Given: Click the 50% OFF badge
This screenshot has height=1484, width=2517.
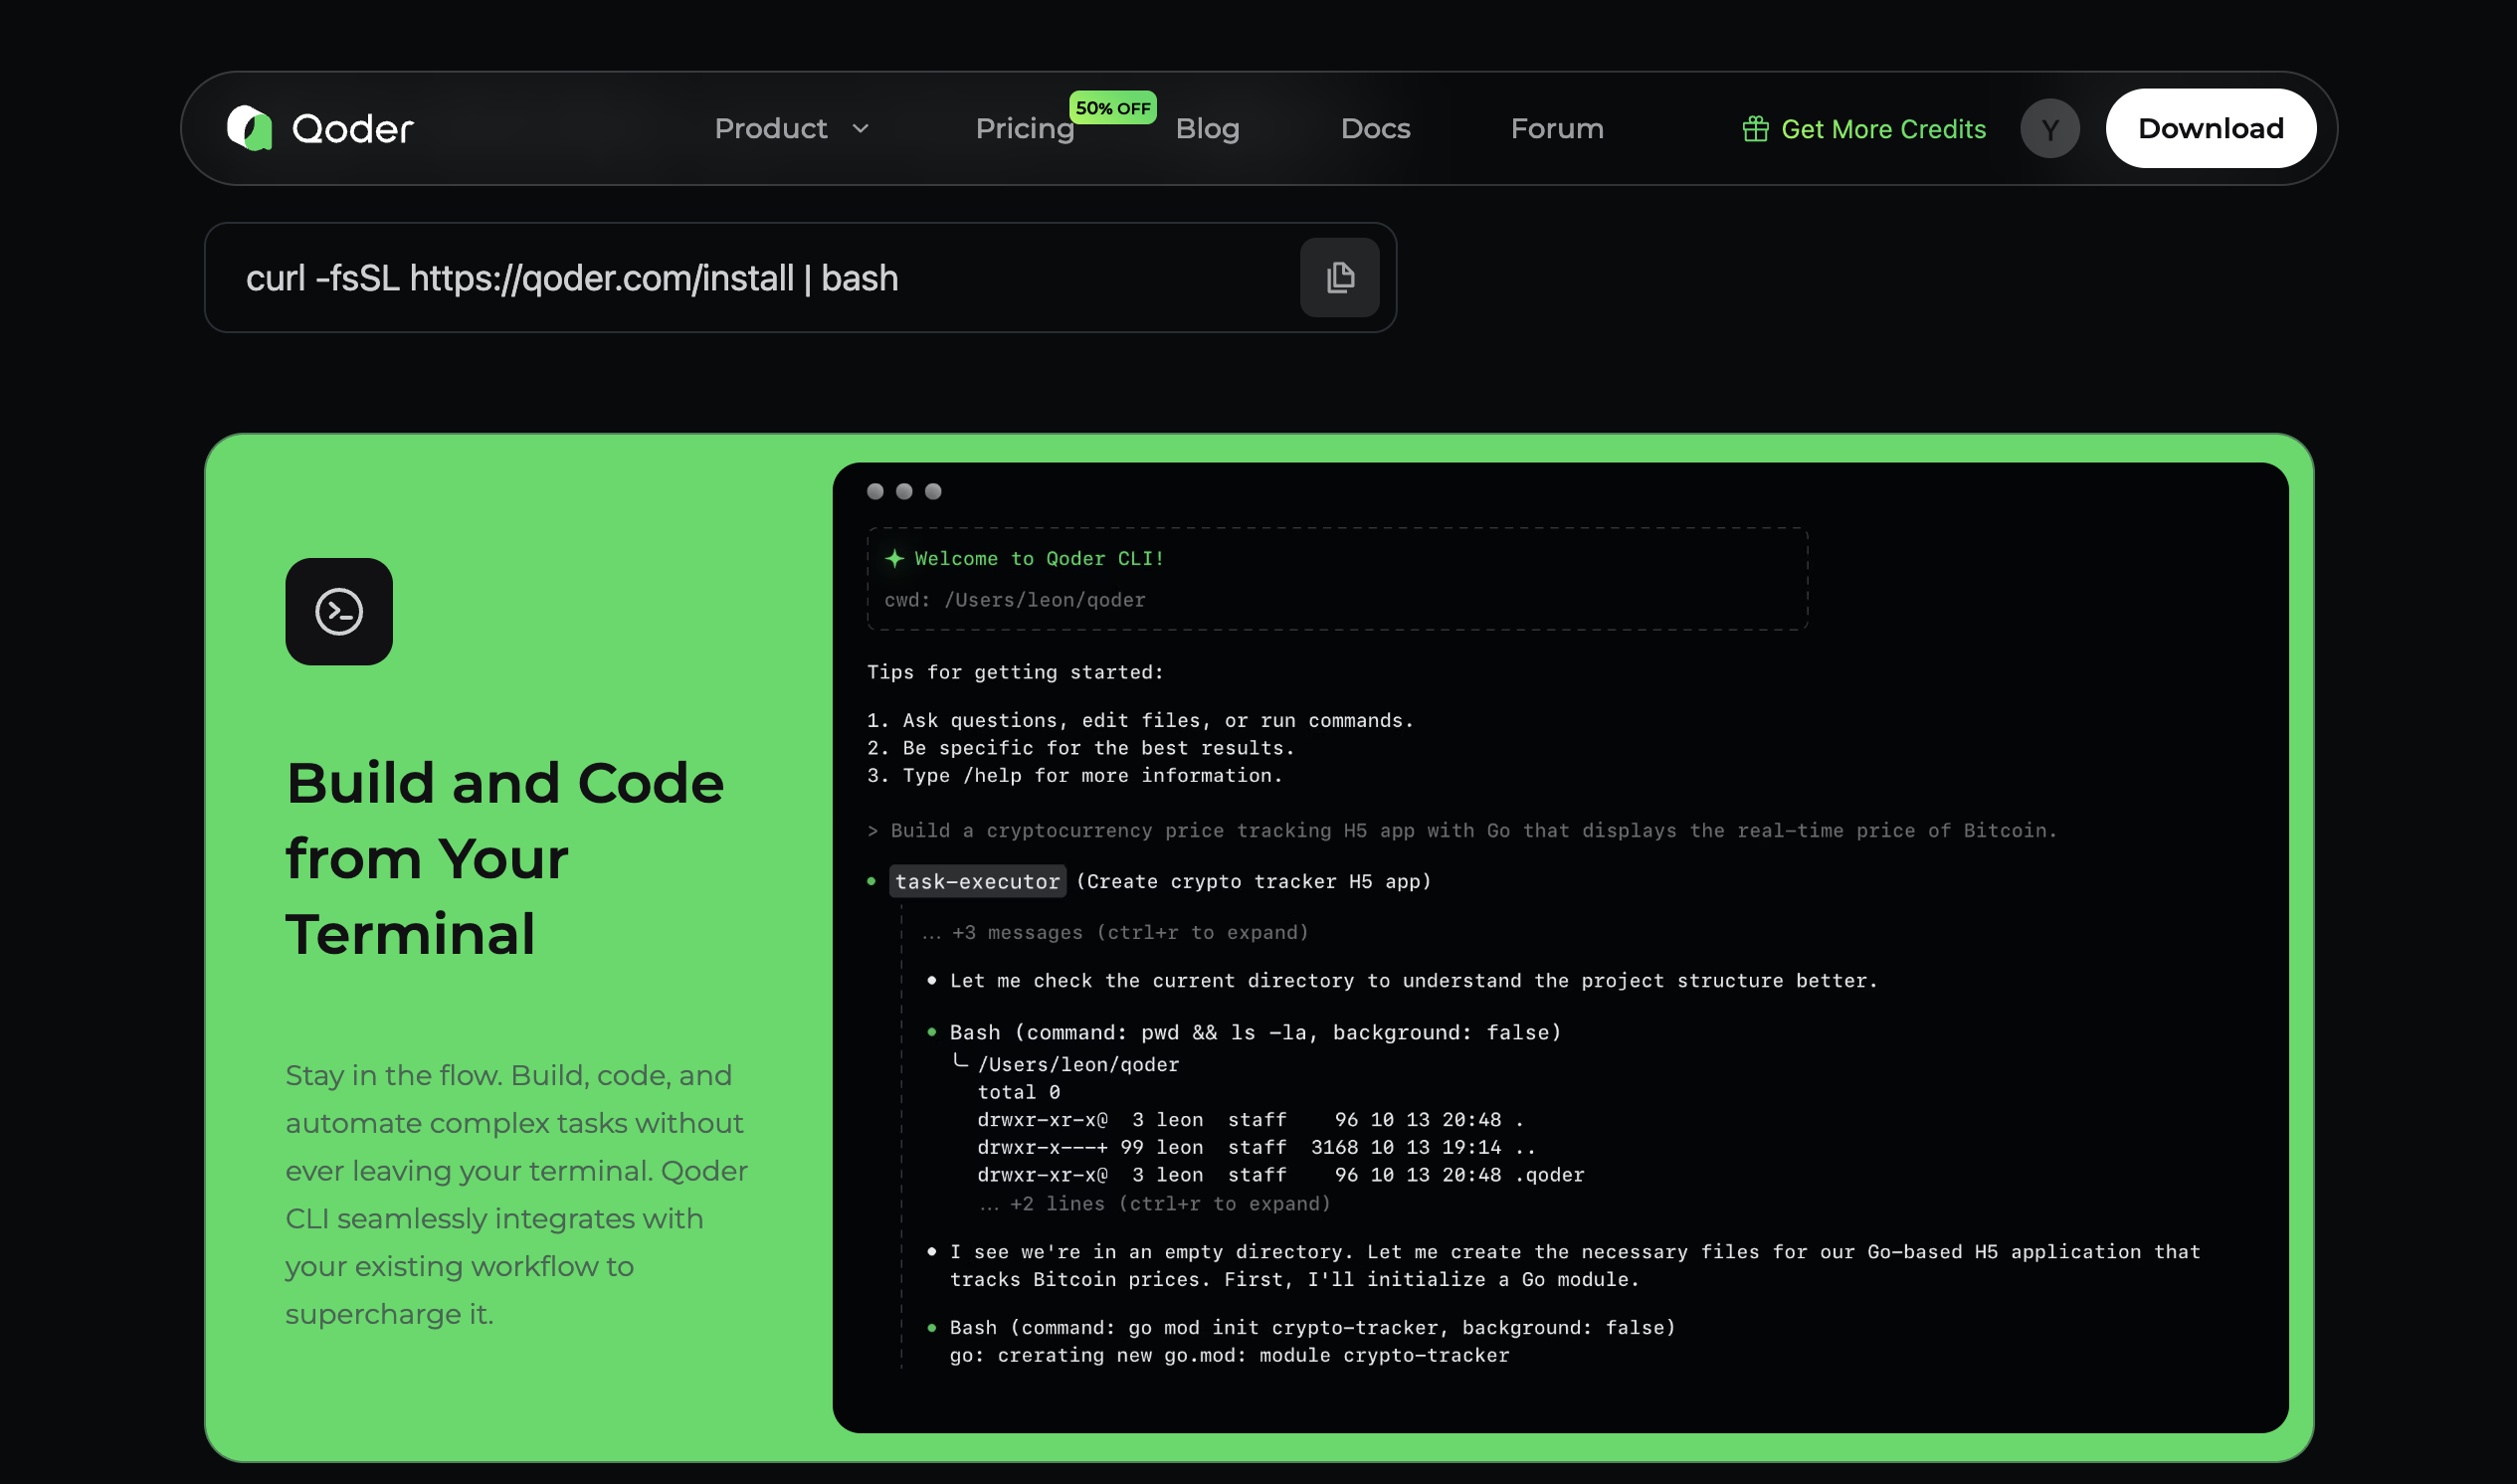Looking at the screenshot, I should click(x=1113, y=108).
